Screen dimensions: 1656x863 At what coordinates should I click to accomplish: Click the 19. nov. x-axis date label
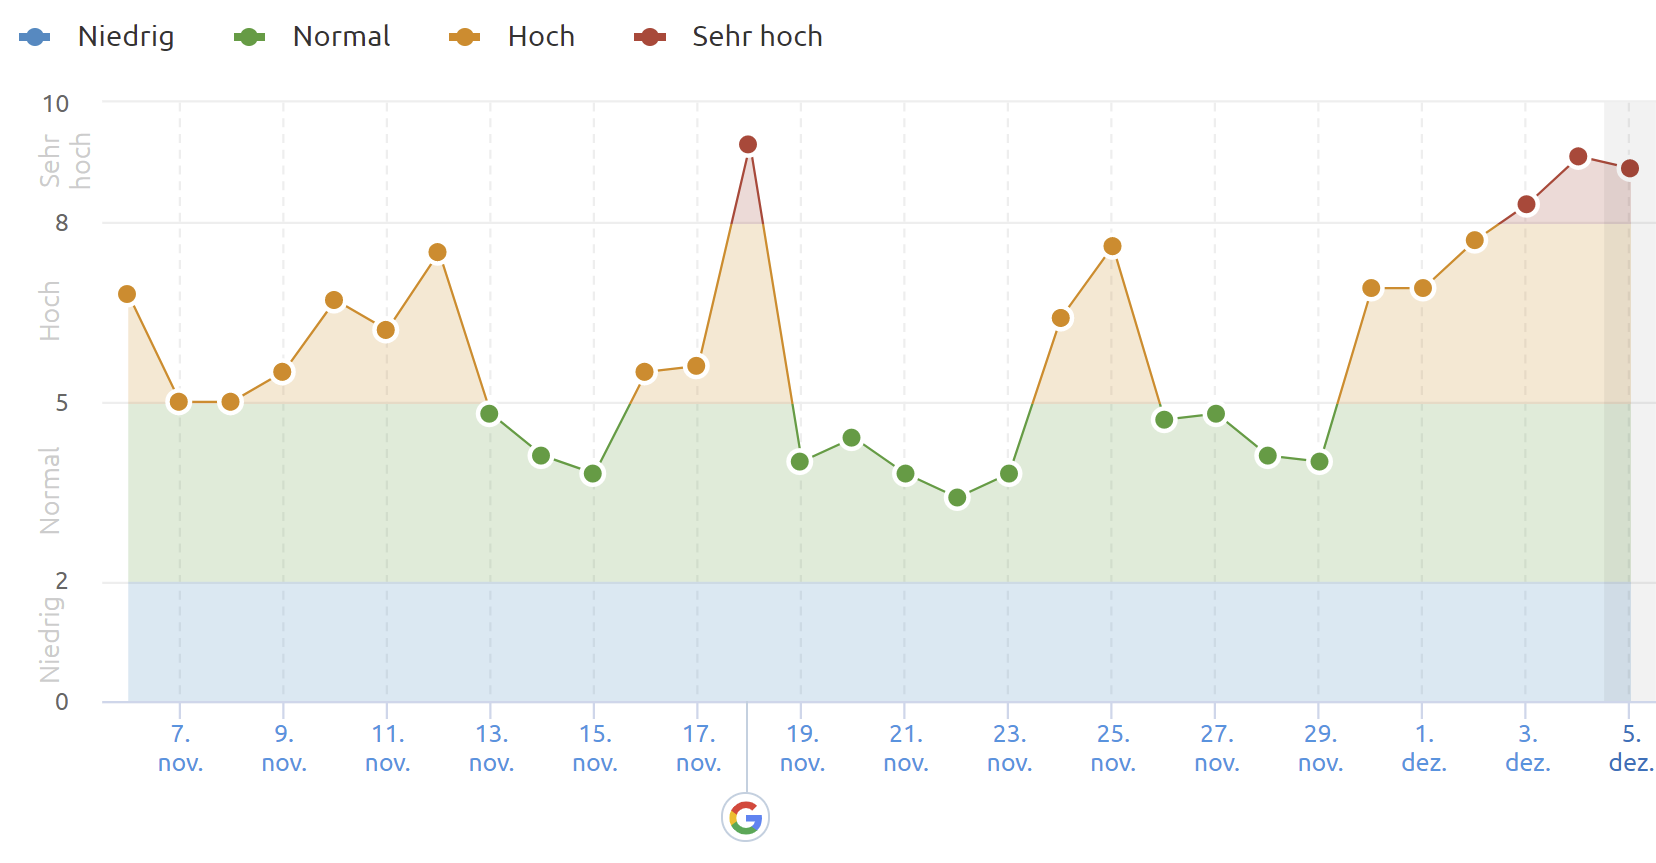point(802,748)
